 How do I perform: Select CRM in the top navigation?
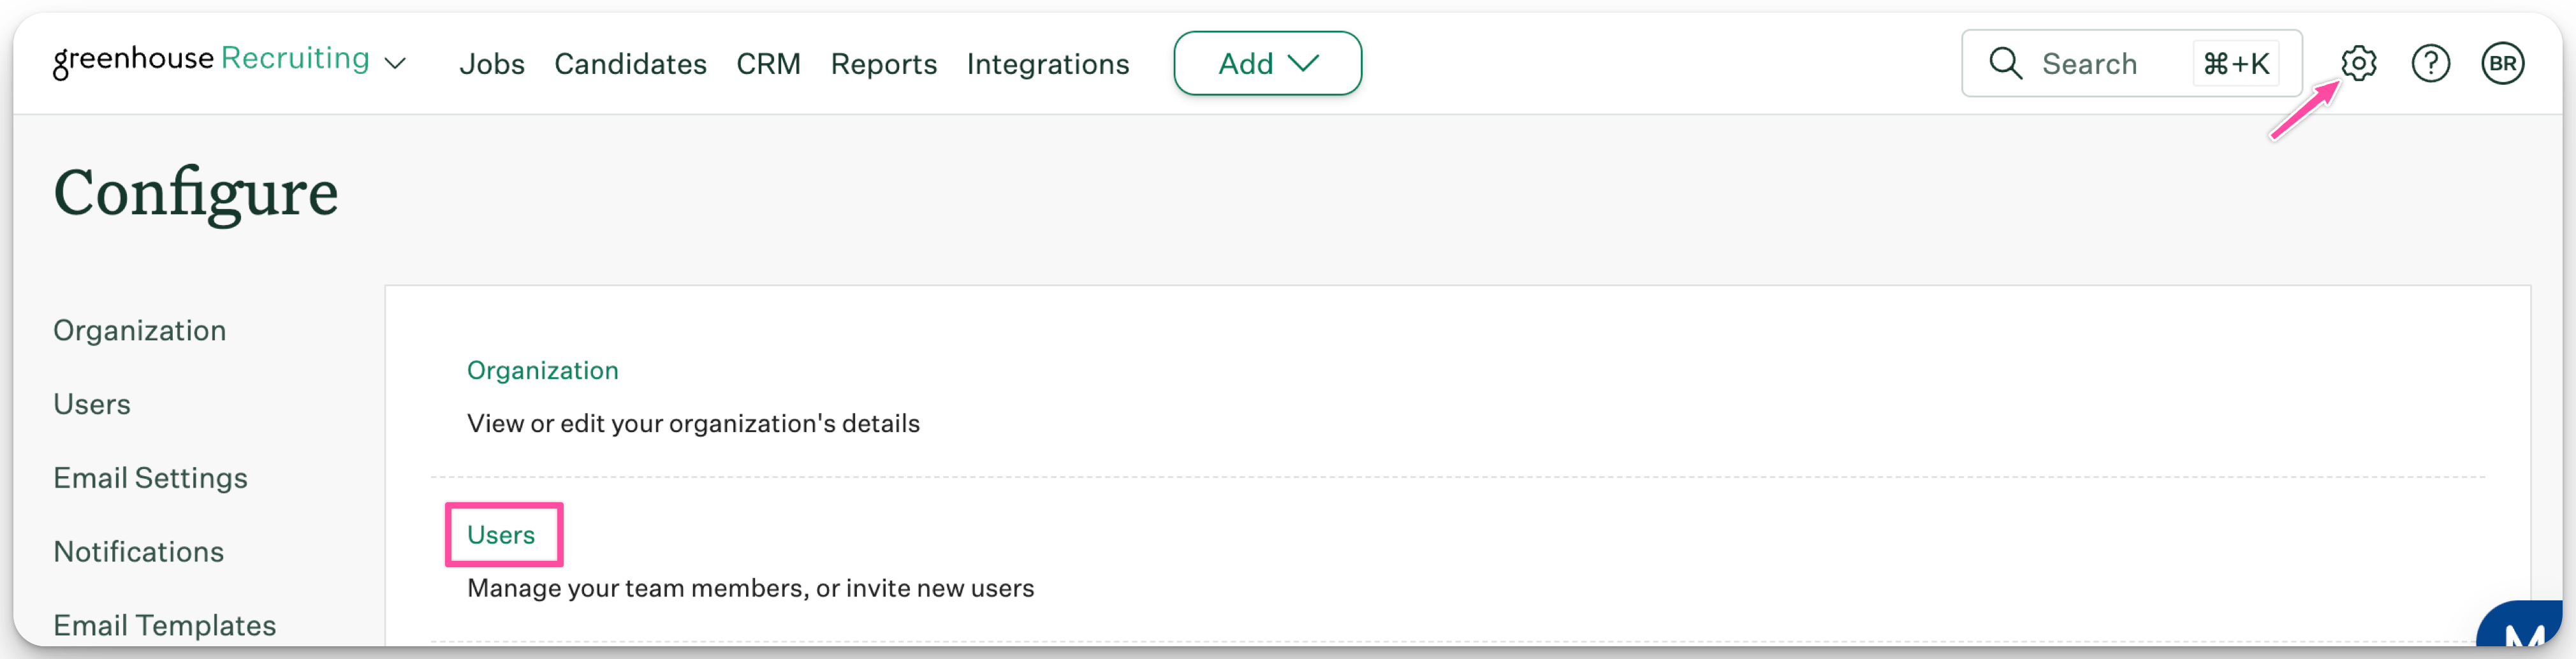(768, 64)
